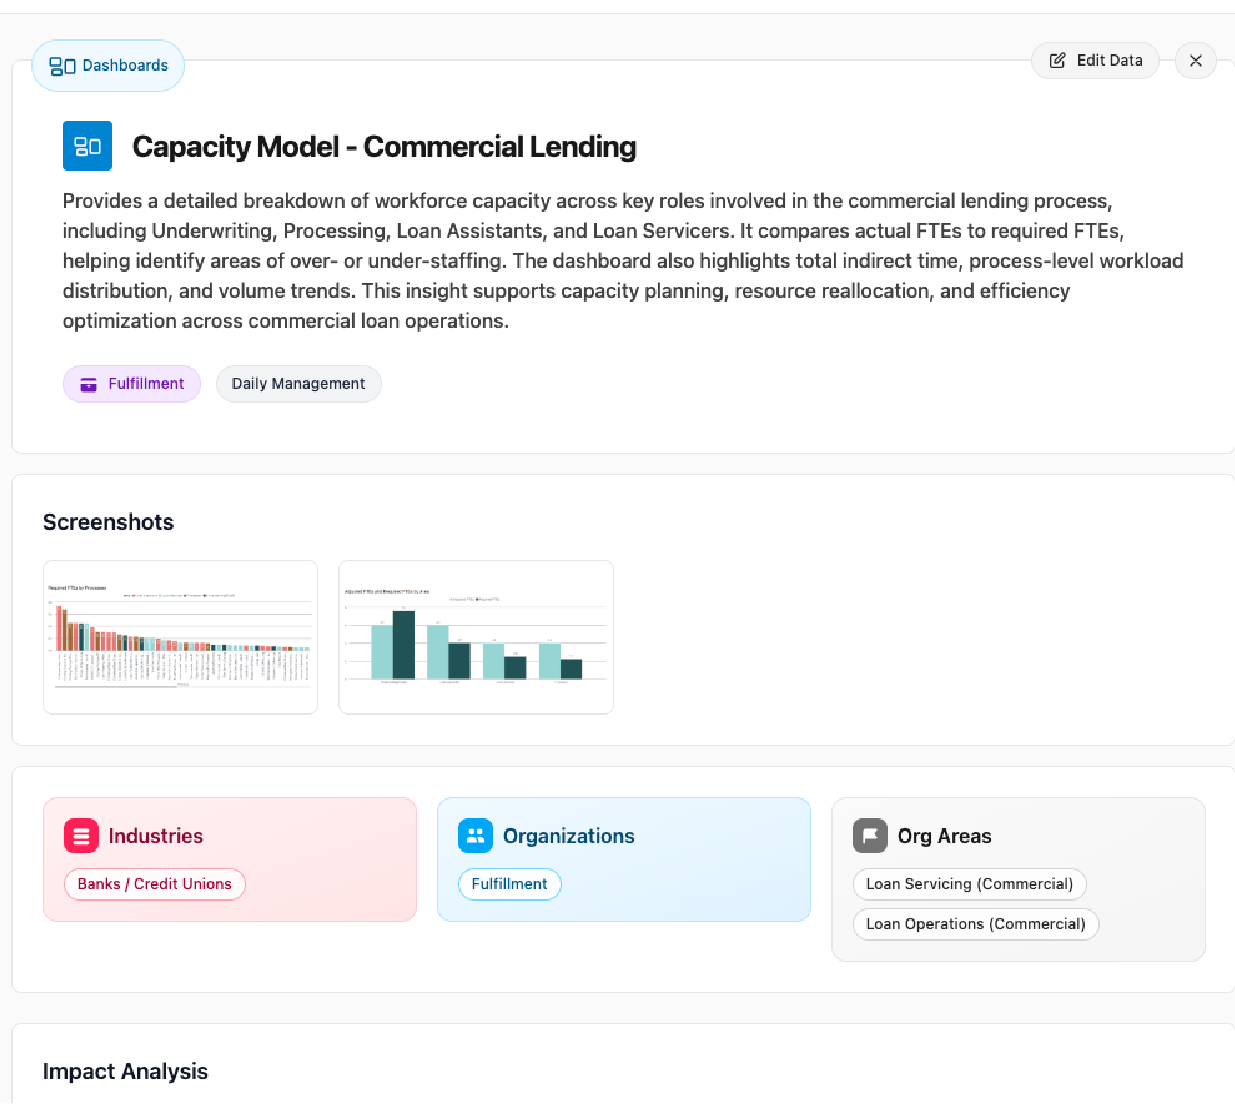Click the Impact Analysis section heading

(x=125, y=1072)
